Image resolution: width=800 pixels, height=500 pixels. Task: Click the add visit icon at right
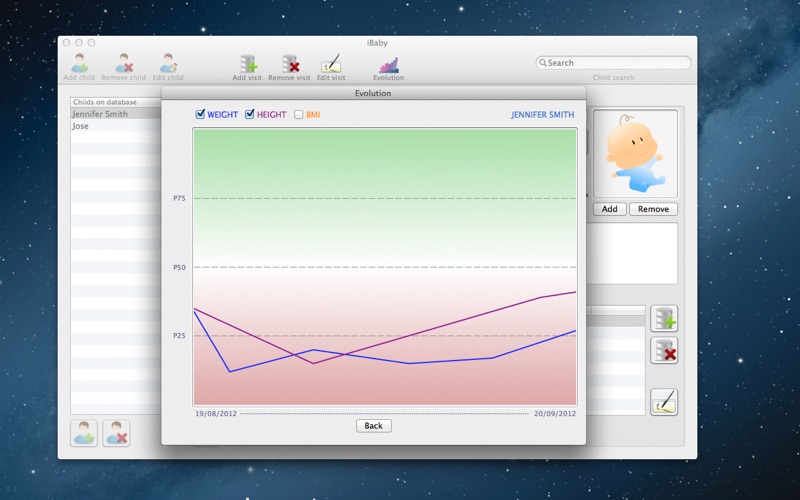coord(664,319)
